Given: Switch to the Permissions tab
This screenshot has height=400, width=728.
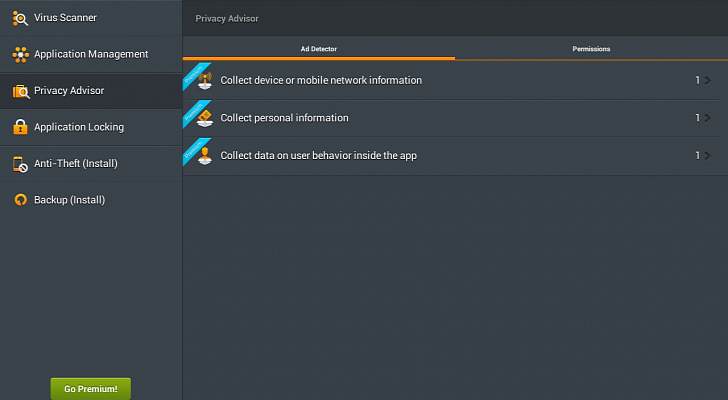Looking at the screenshot, I should (x=591, y=48).
